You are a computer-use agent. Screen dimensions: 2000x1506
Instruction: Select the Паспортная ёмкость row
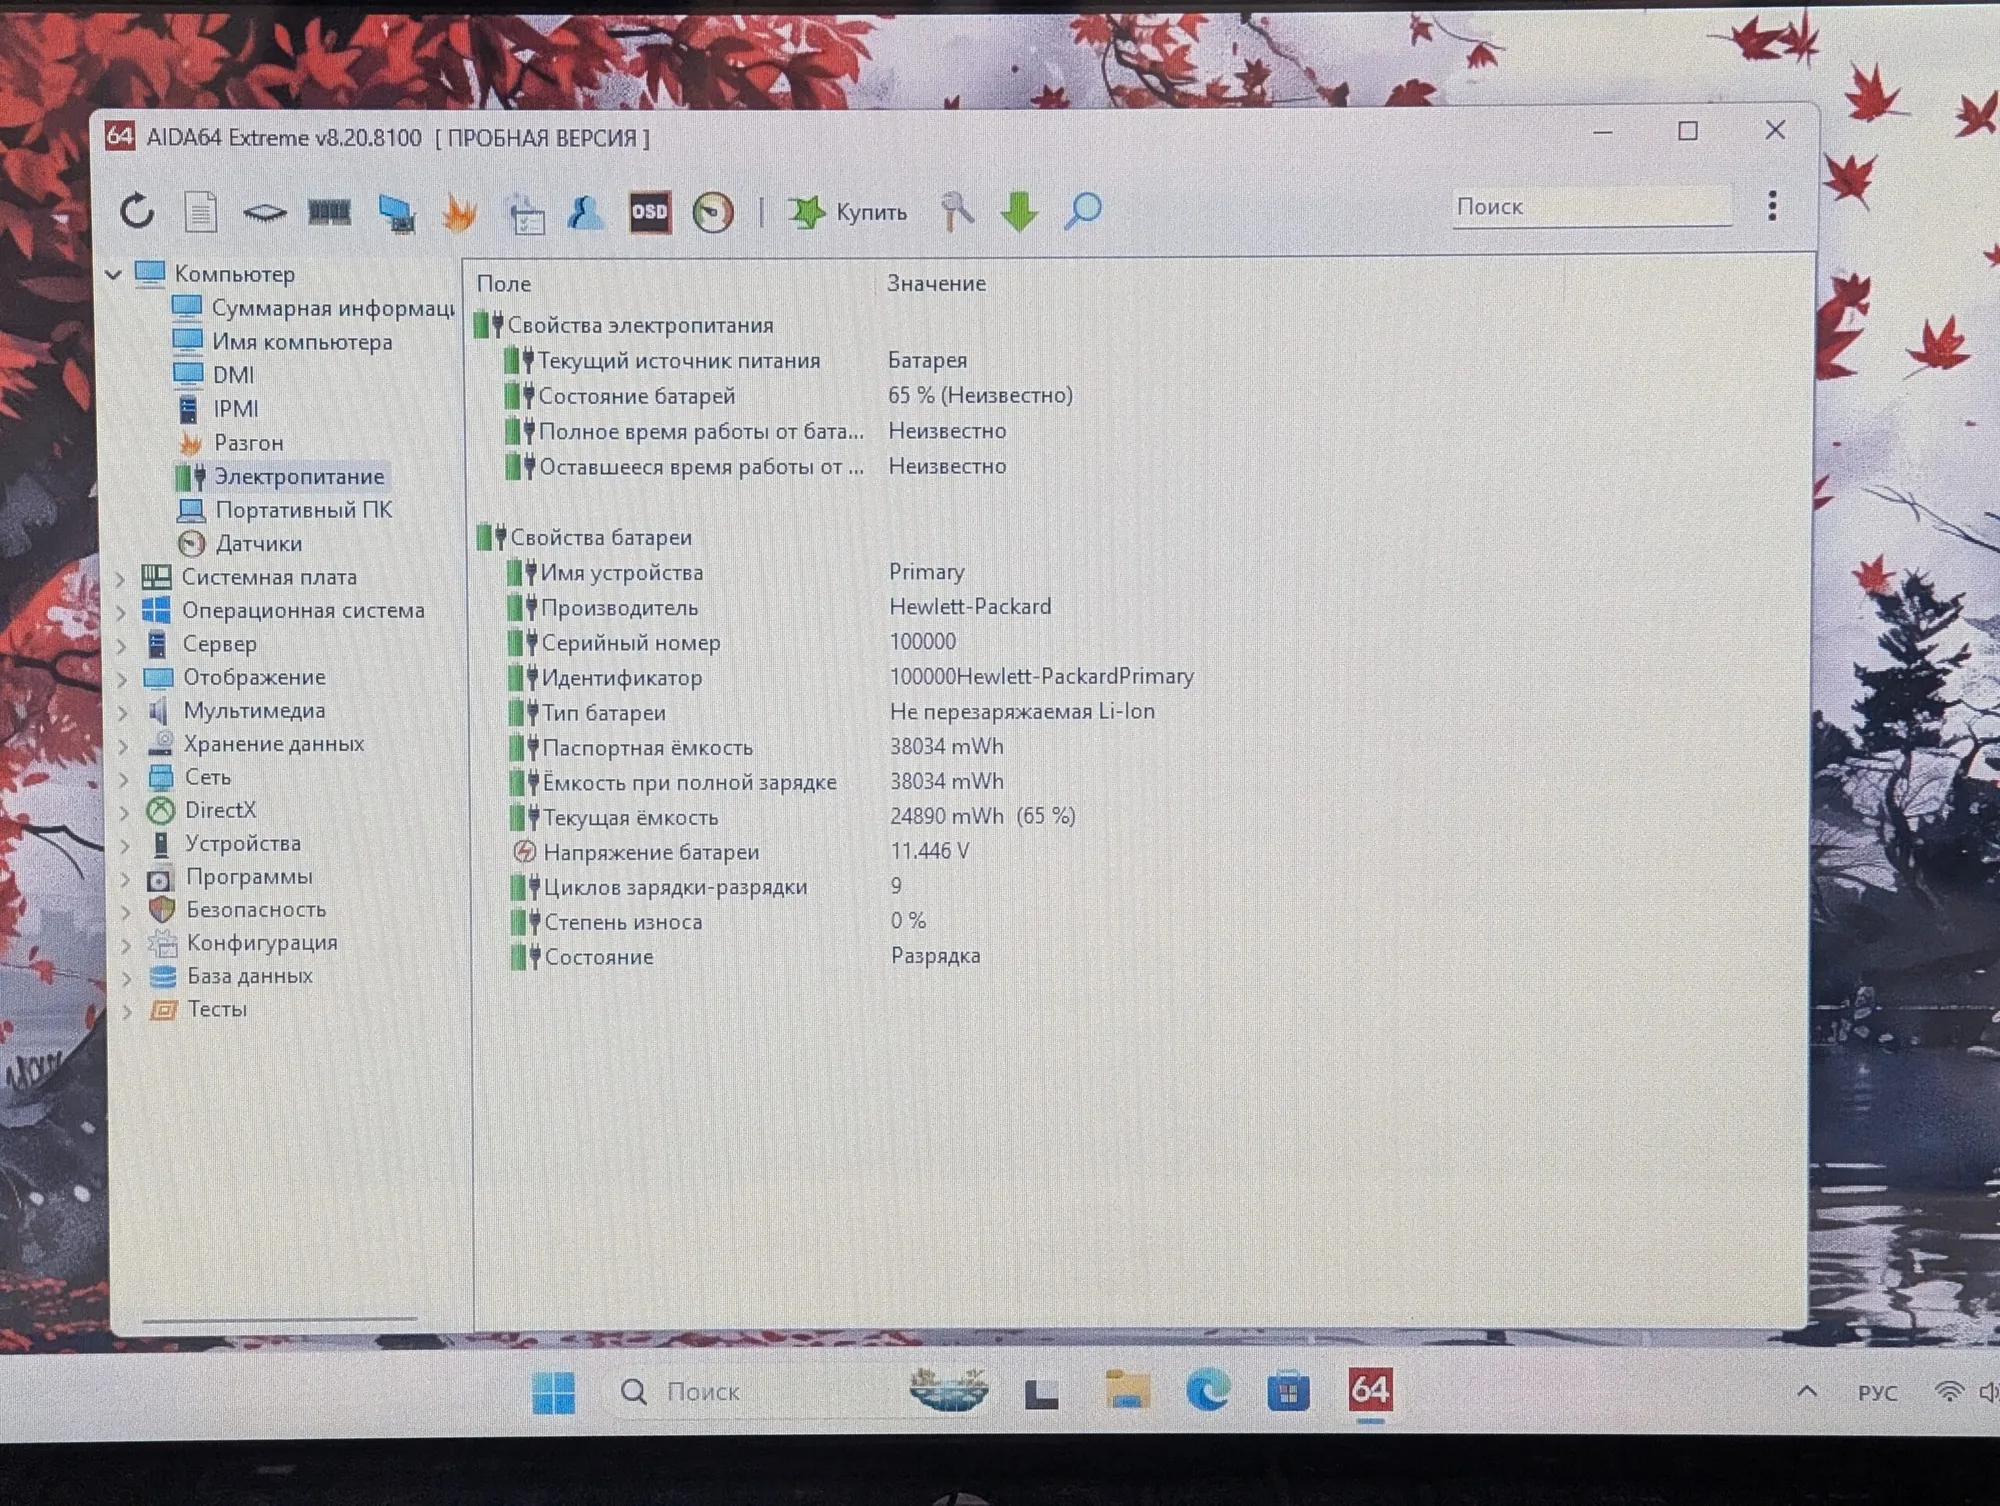(x=756, y=747)
